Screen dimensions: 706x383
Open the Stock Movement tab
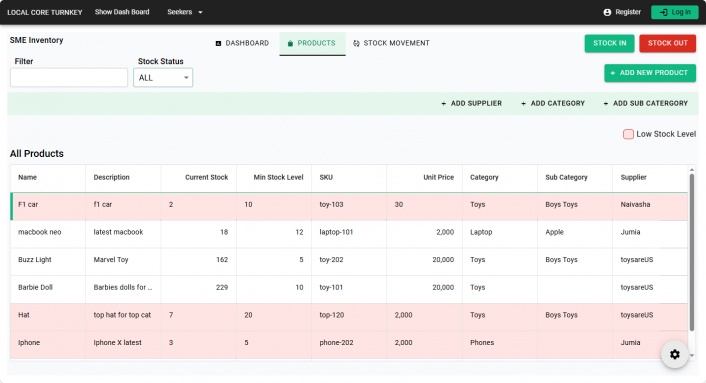[391, 43]
